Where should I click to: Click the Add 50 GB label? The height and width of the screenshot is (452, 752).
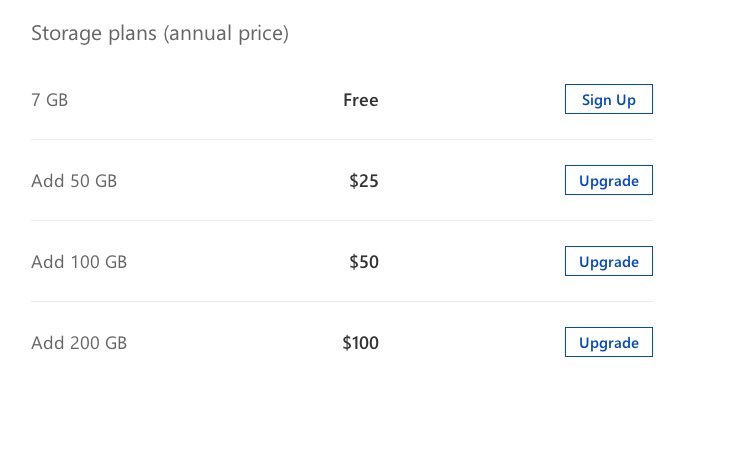click(74, 181)
